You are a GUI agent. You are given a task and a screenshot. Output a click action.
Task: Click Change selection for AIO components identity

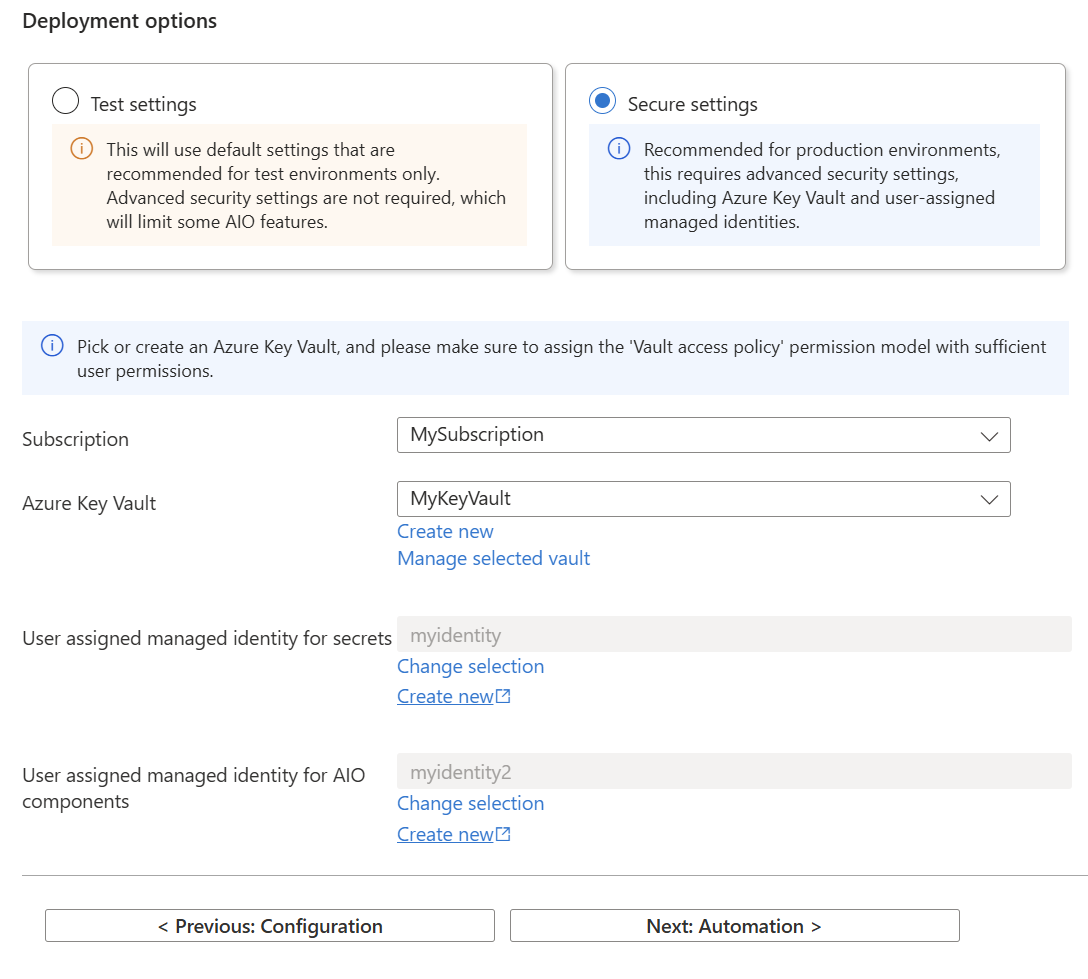(x=470, y=803)
